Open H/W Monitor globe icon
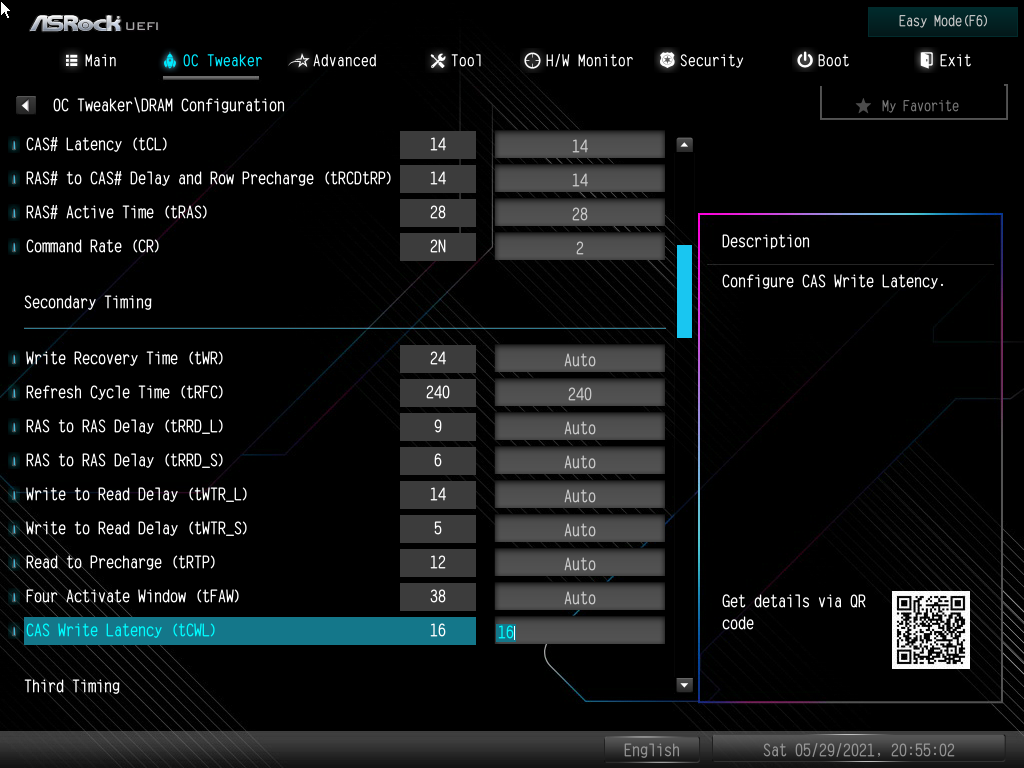The width and height of the screenshot is (1024, 768). 533,60
